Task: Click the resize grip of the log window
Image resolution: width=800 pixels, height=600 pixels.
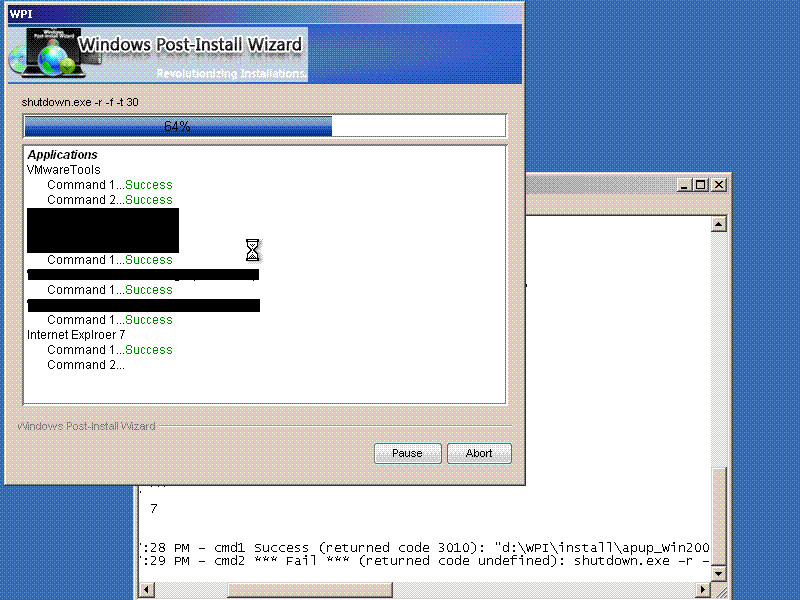Action: 719,591
